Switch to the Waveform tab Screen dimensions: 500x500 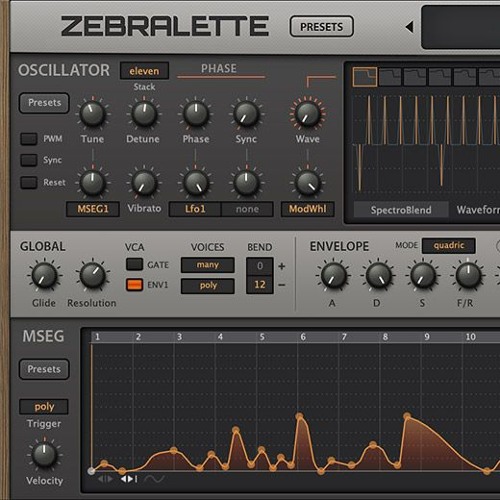pos(478,210)
